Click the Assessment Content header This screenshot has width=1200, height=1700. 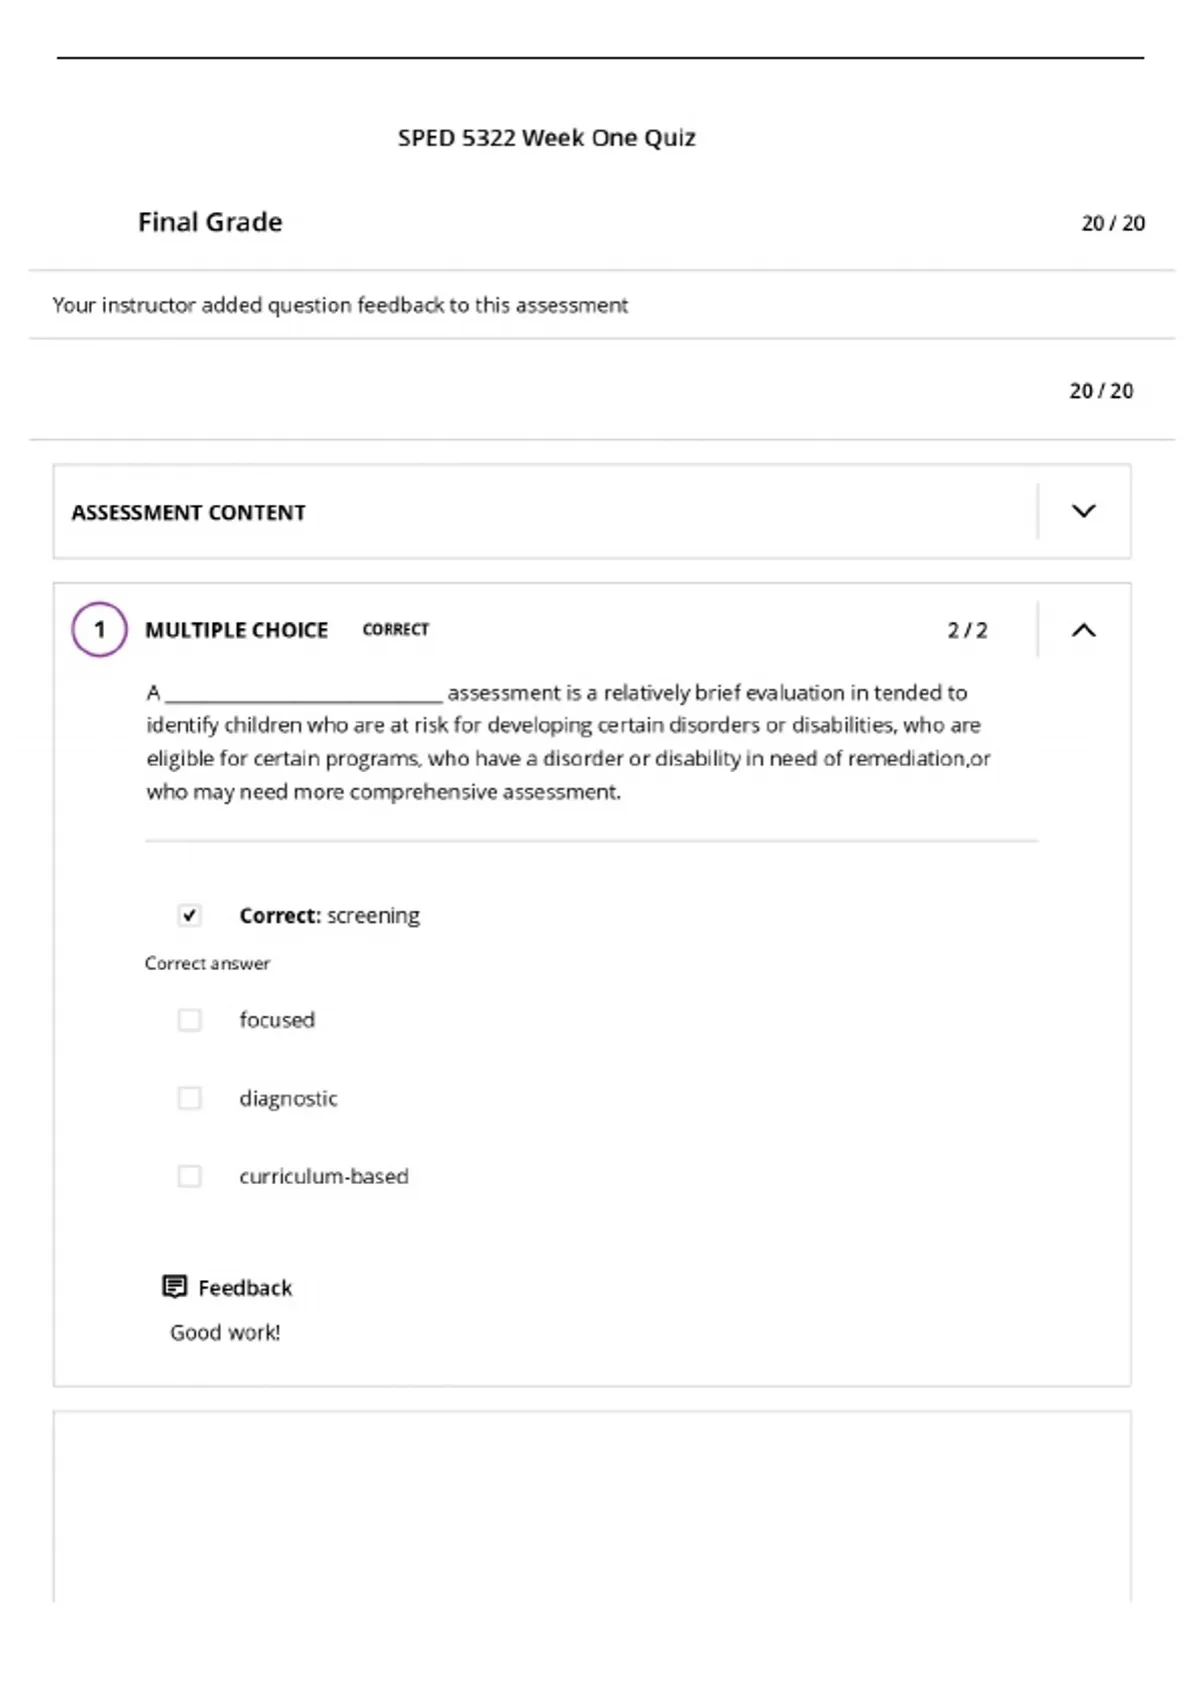[x=188, y=512]
